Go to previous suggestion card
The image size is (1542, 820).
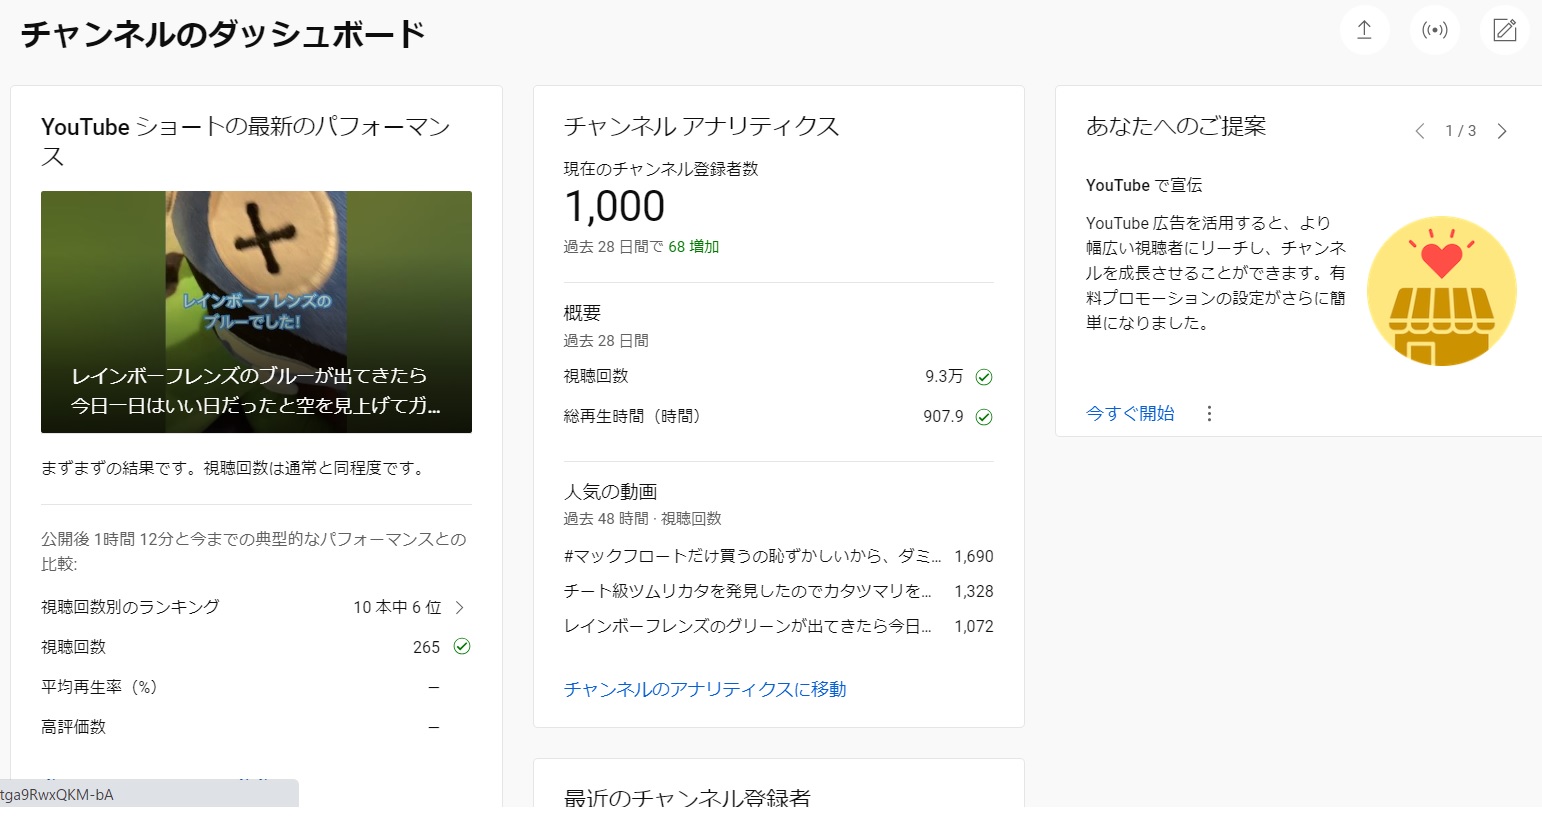point(1419,131)
